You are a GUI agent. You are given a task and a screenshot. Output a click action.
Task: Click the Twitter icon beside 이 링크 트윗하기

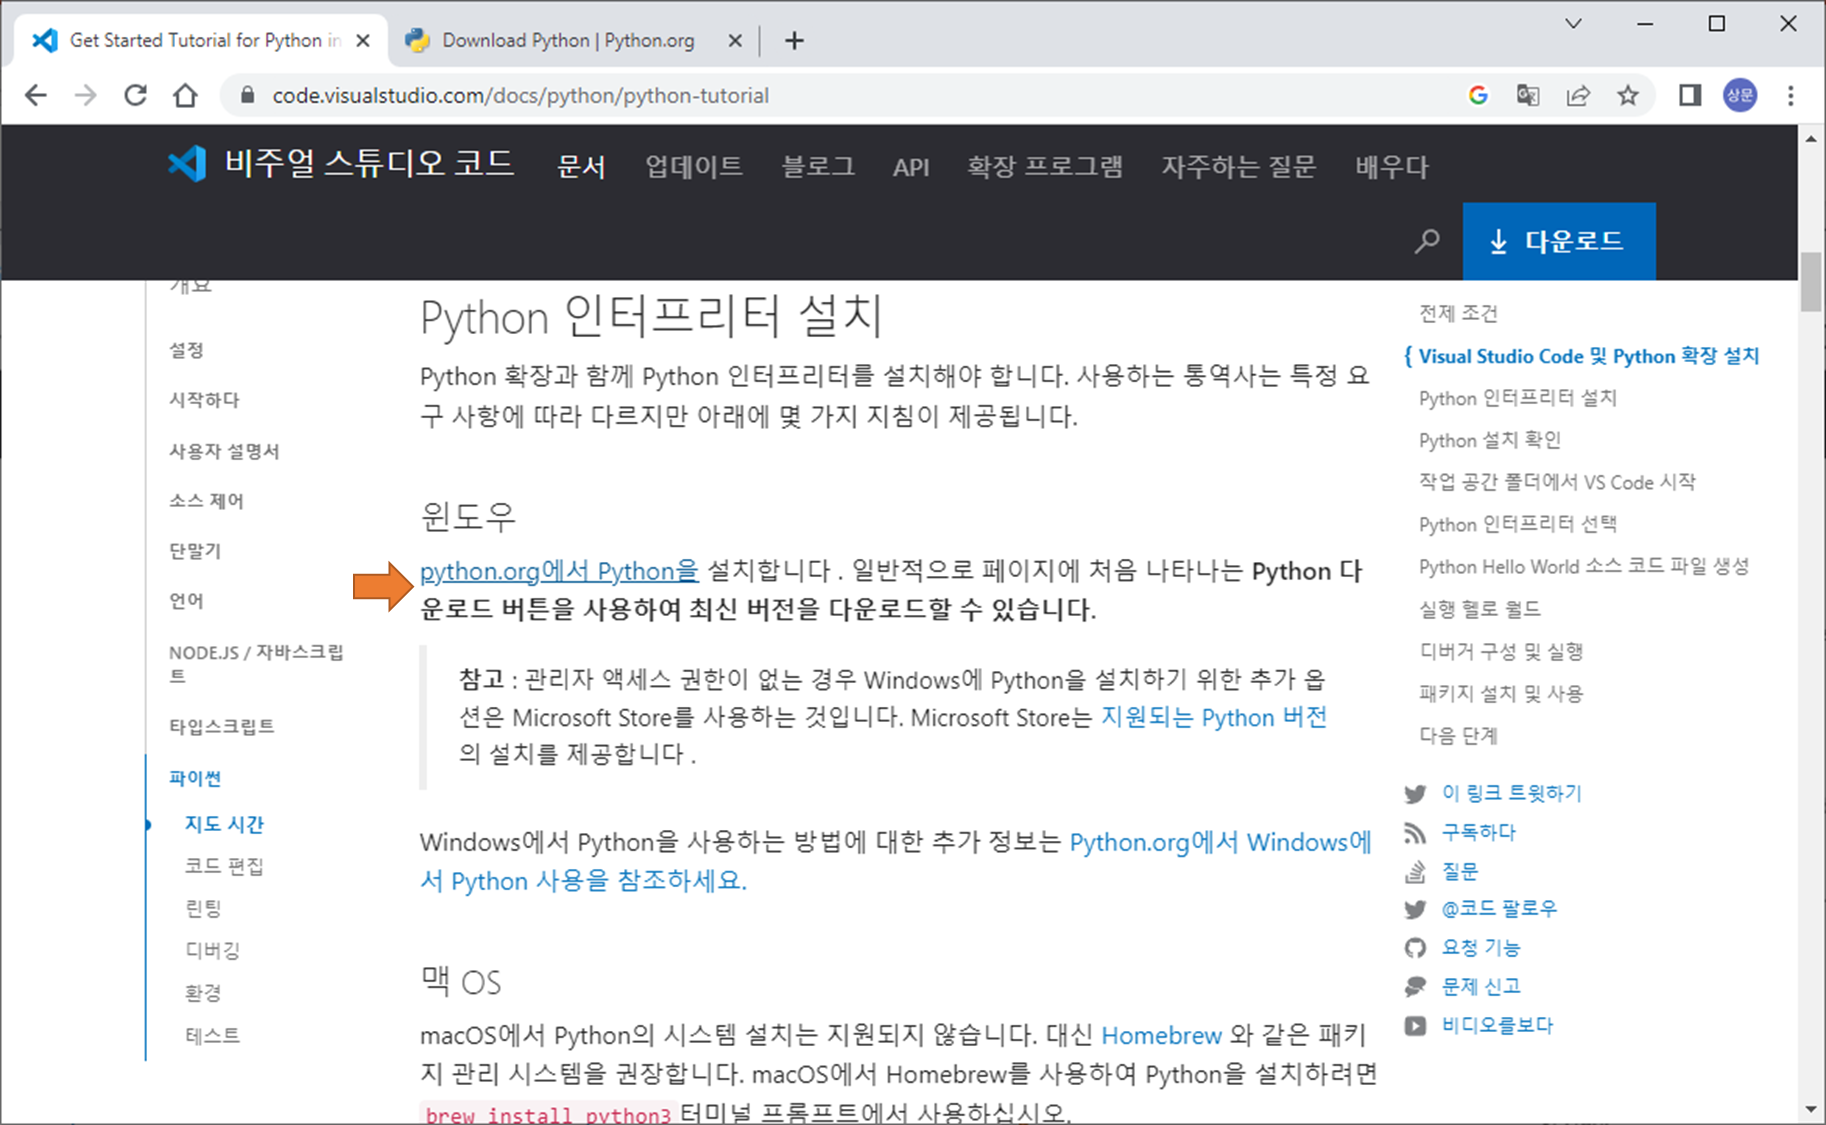click(1415, 793)
